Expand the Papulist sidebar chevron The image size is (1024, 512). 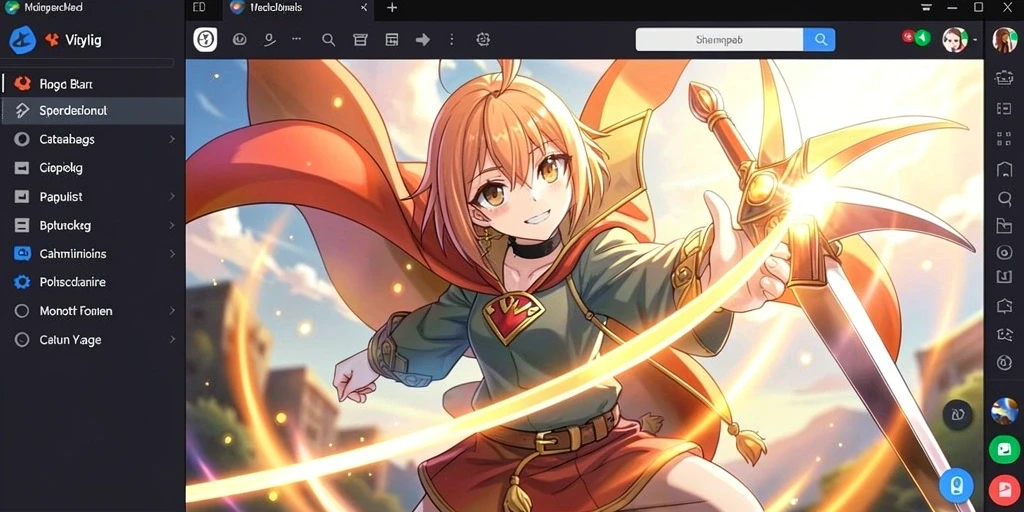[x=172, y=197]
